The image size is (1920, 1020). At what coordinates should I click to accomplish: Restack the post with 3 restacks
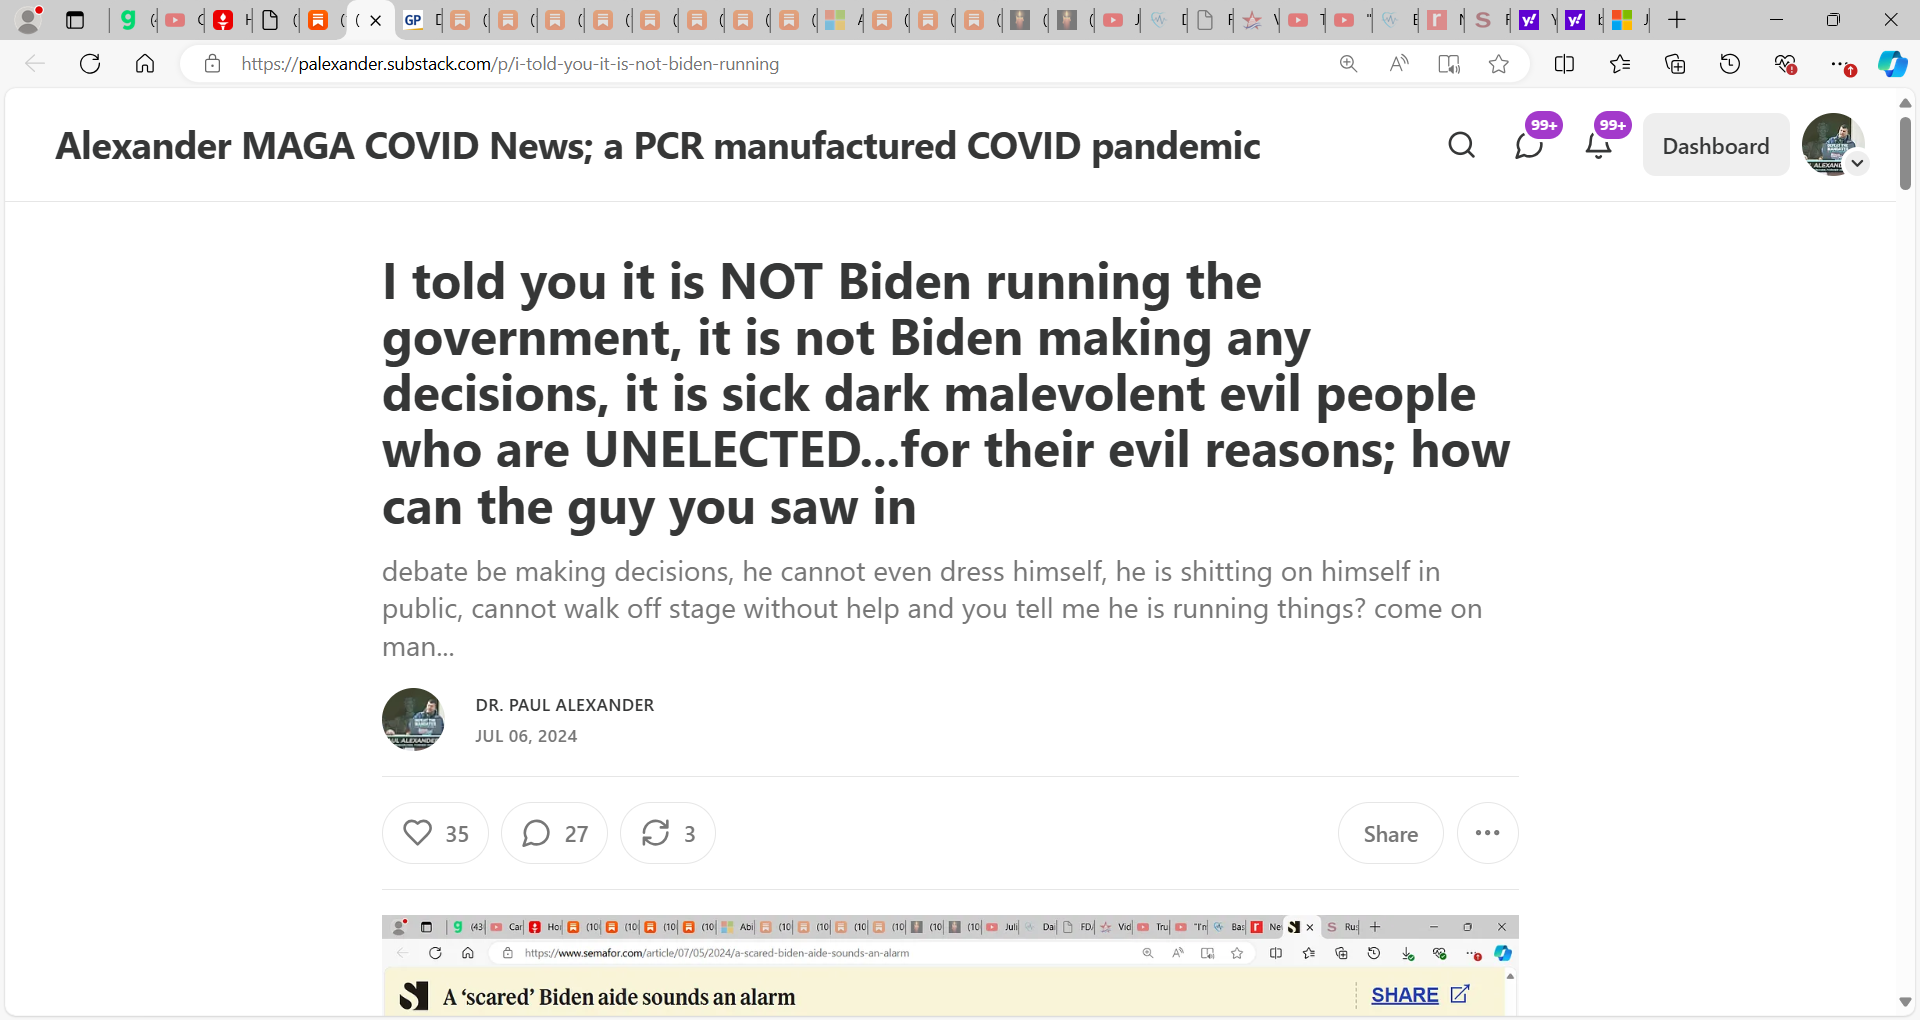[668, 833]
